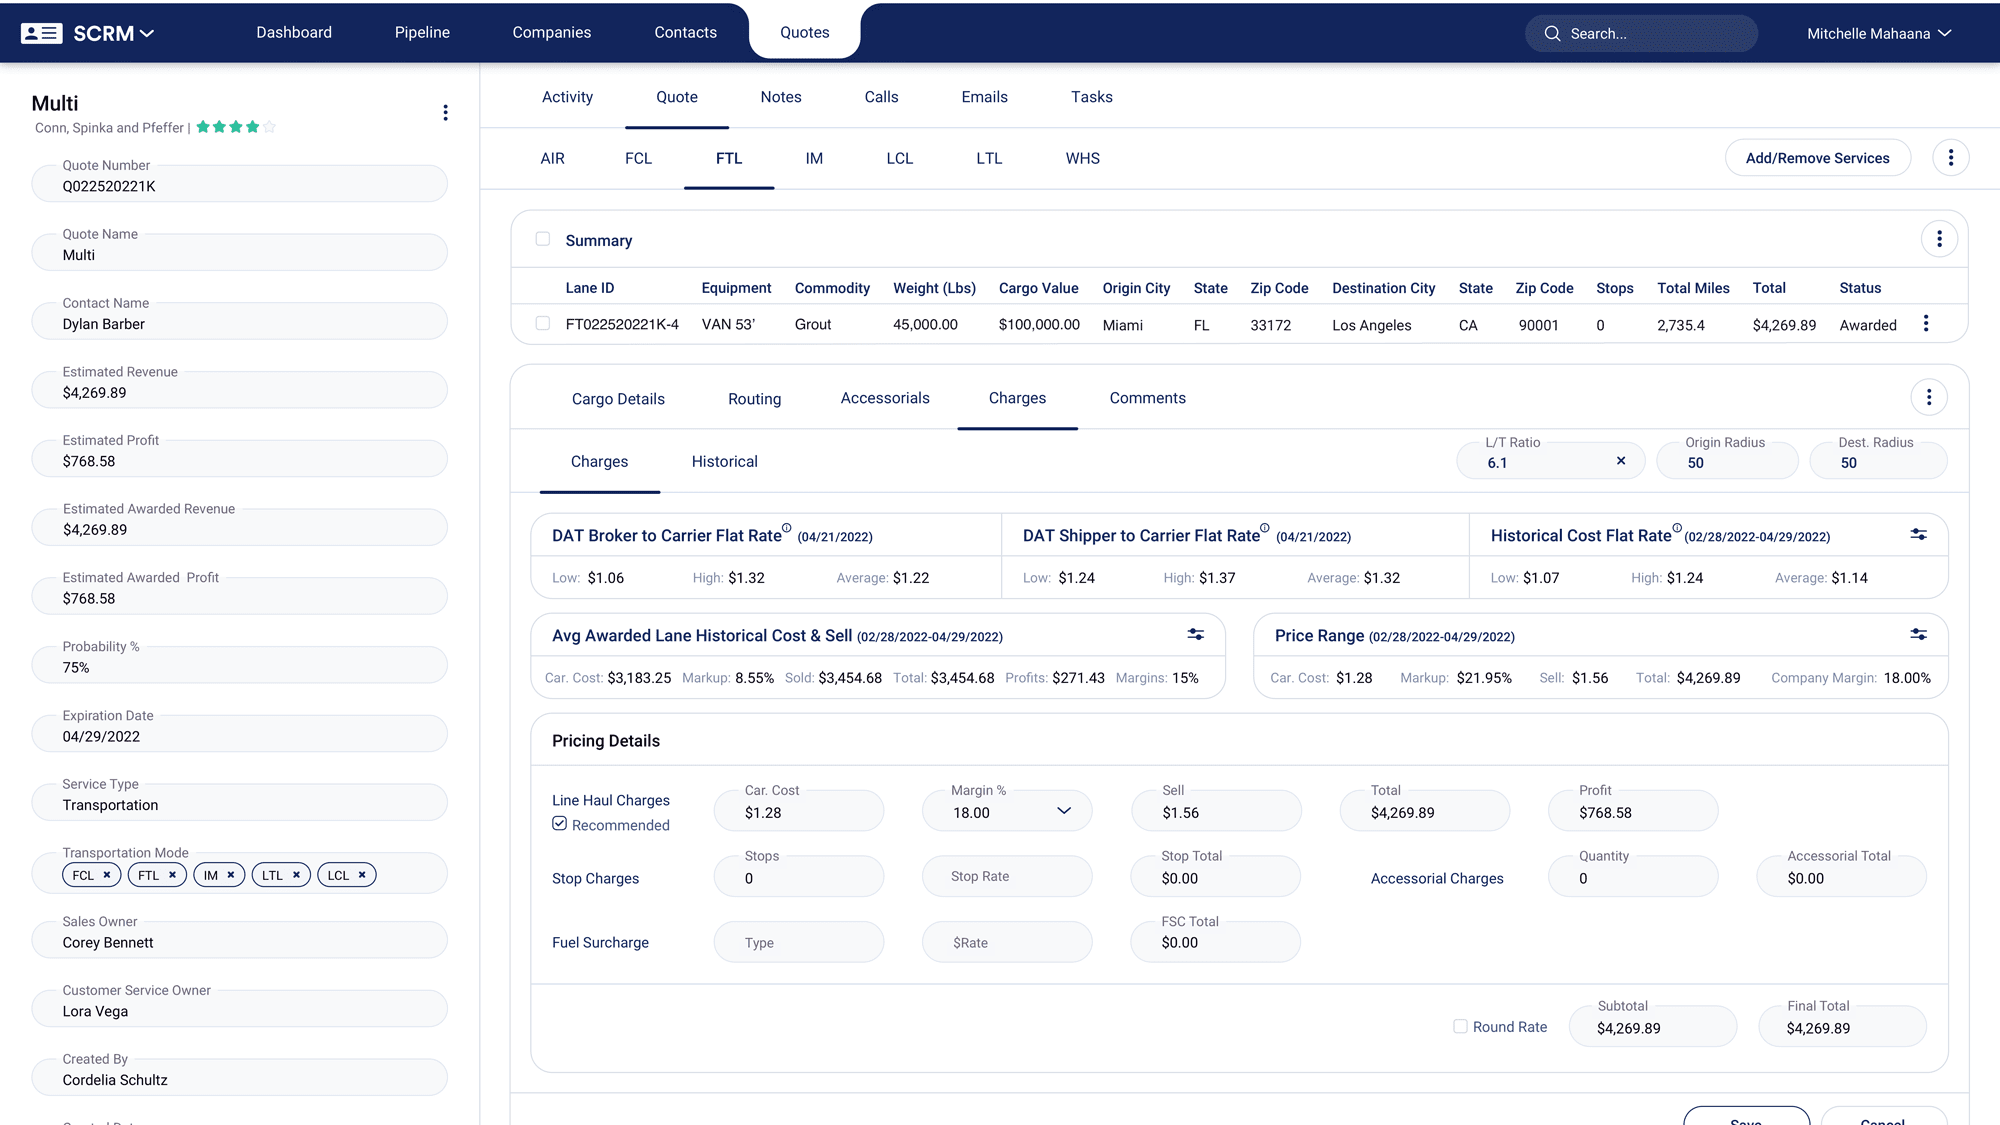The width and height of the screenshot is (2000, 1125).
Task: Click the search magnifier in the top bar
Action: click(1552, 33)
